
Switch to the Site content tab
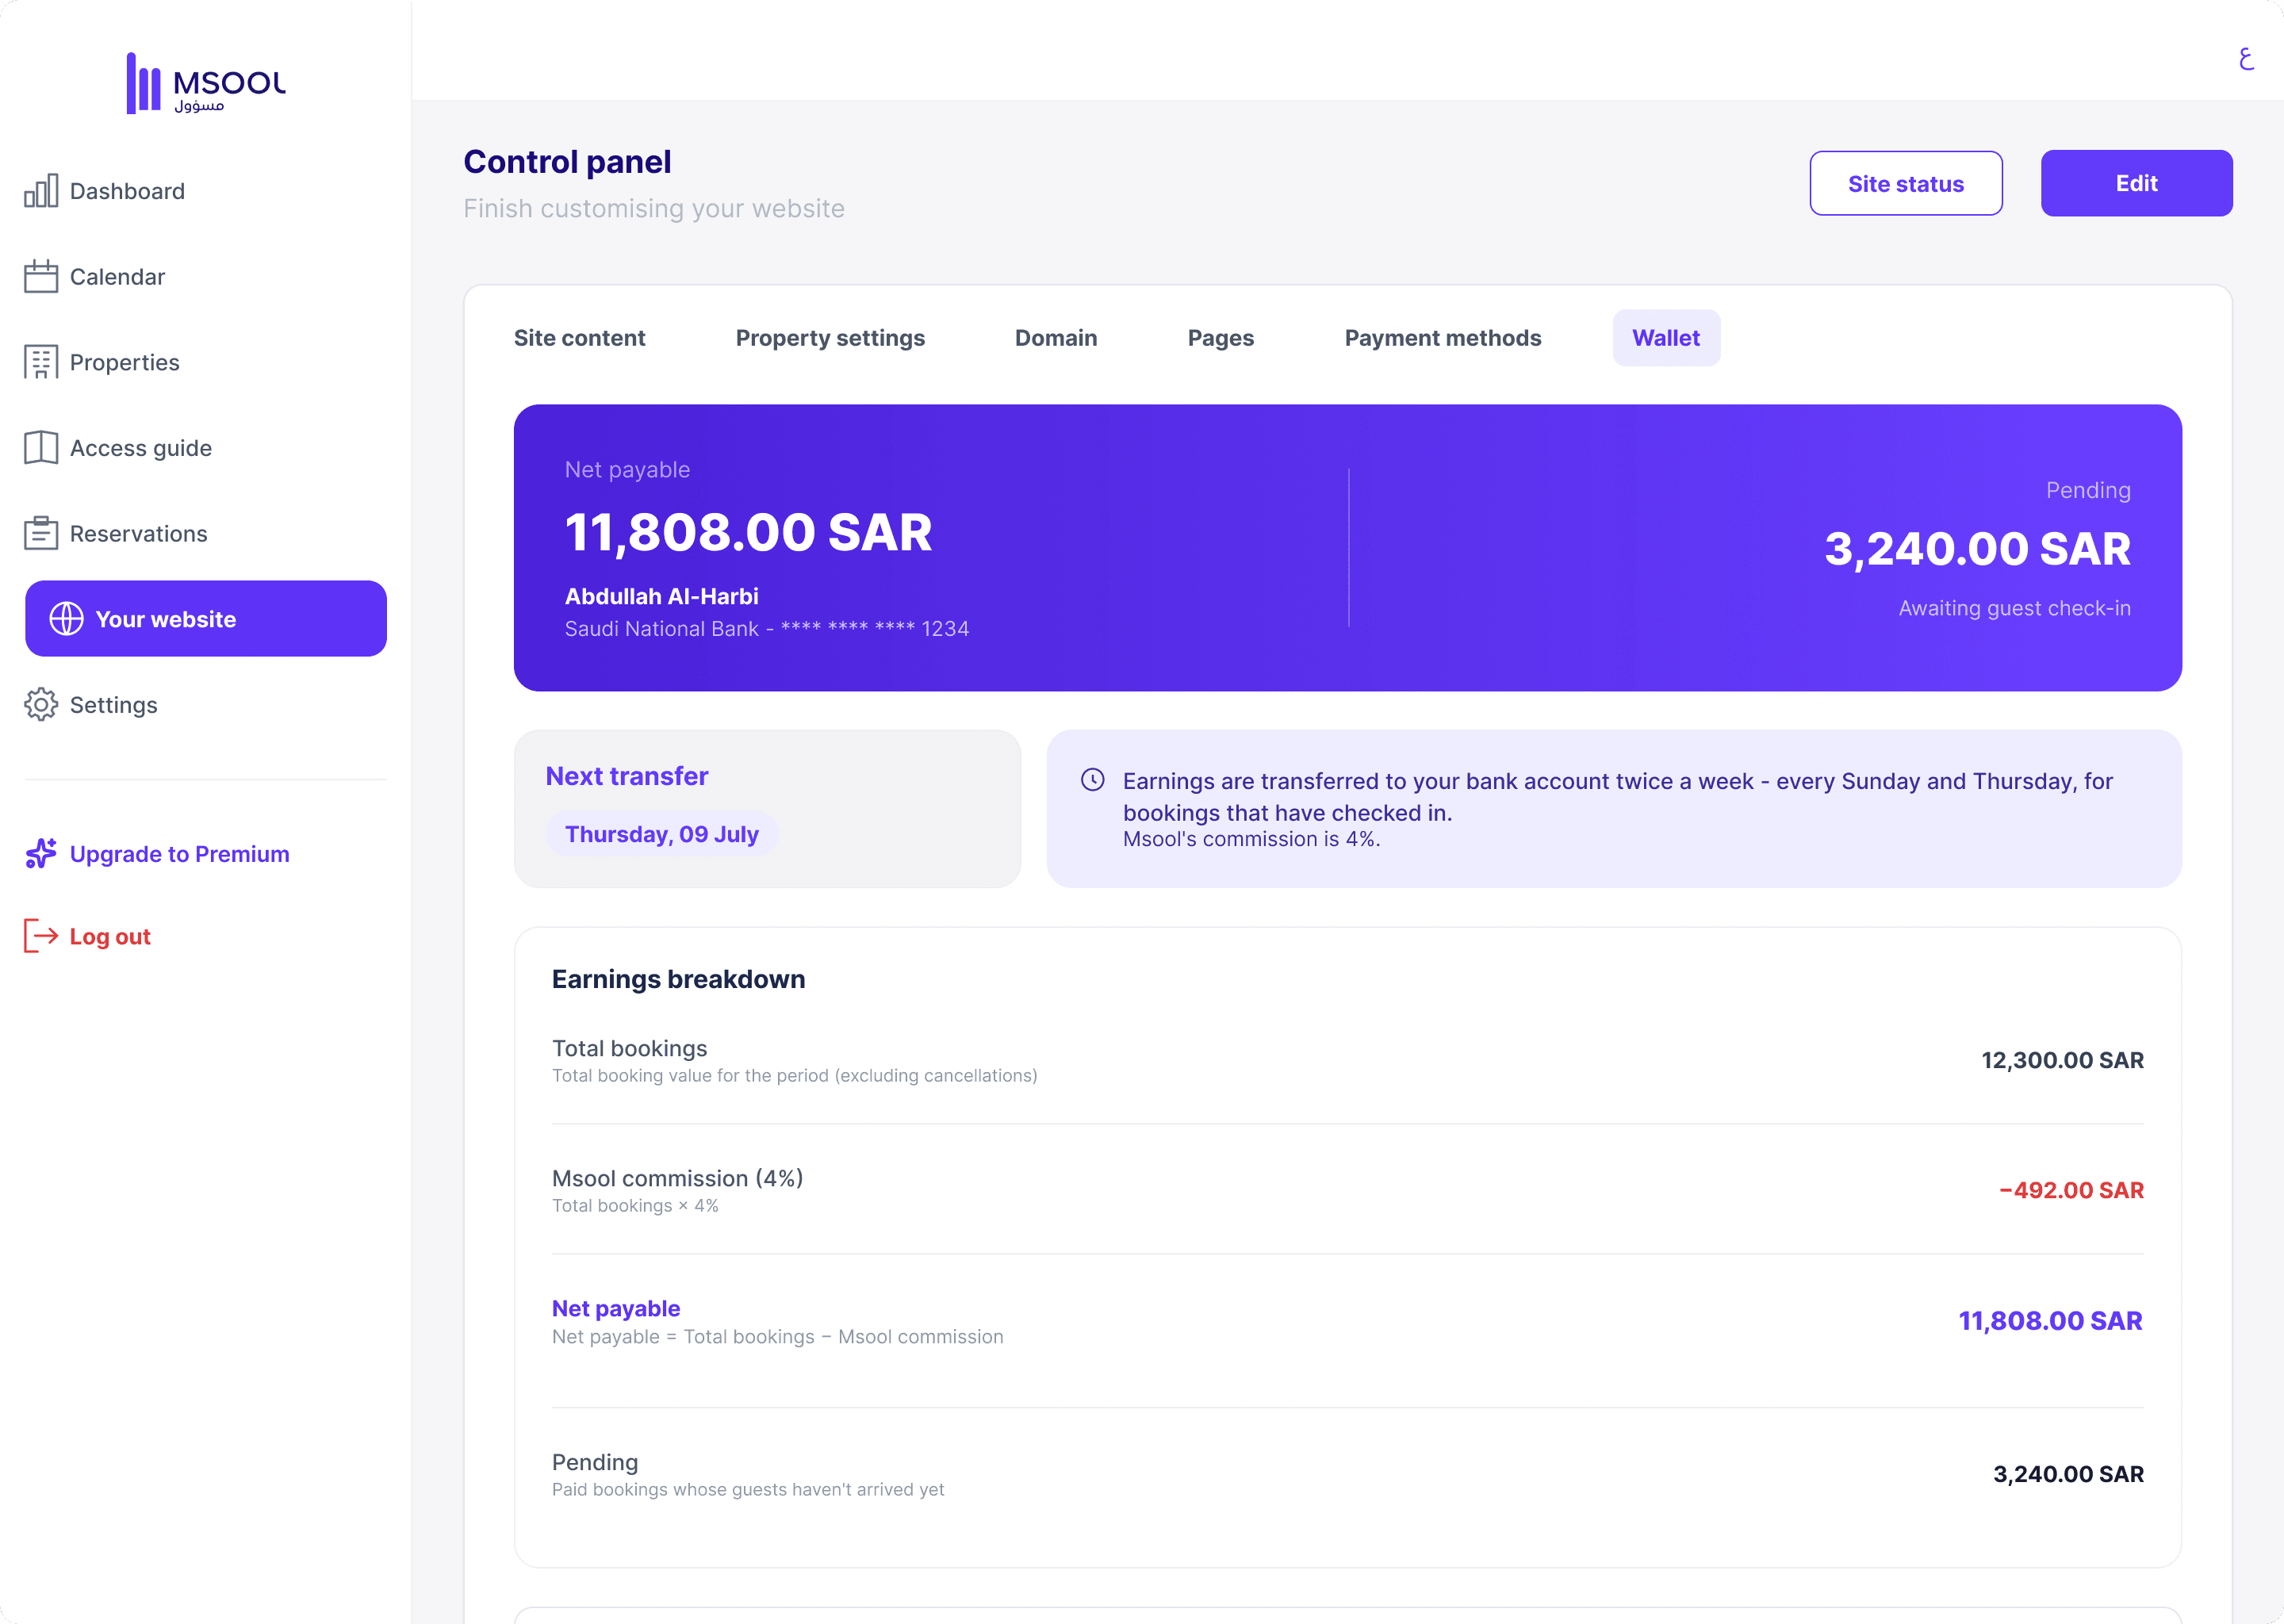click(x=580, y=338)
